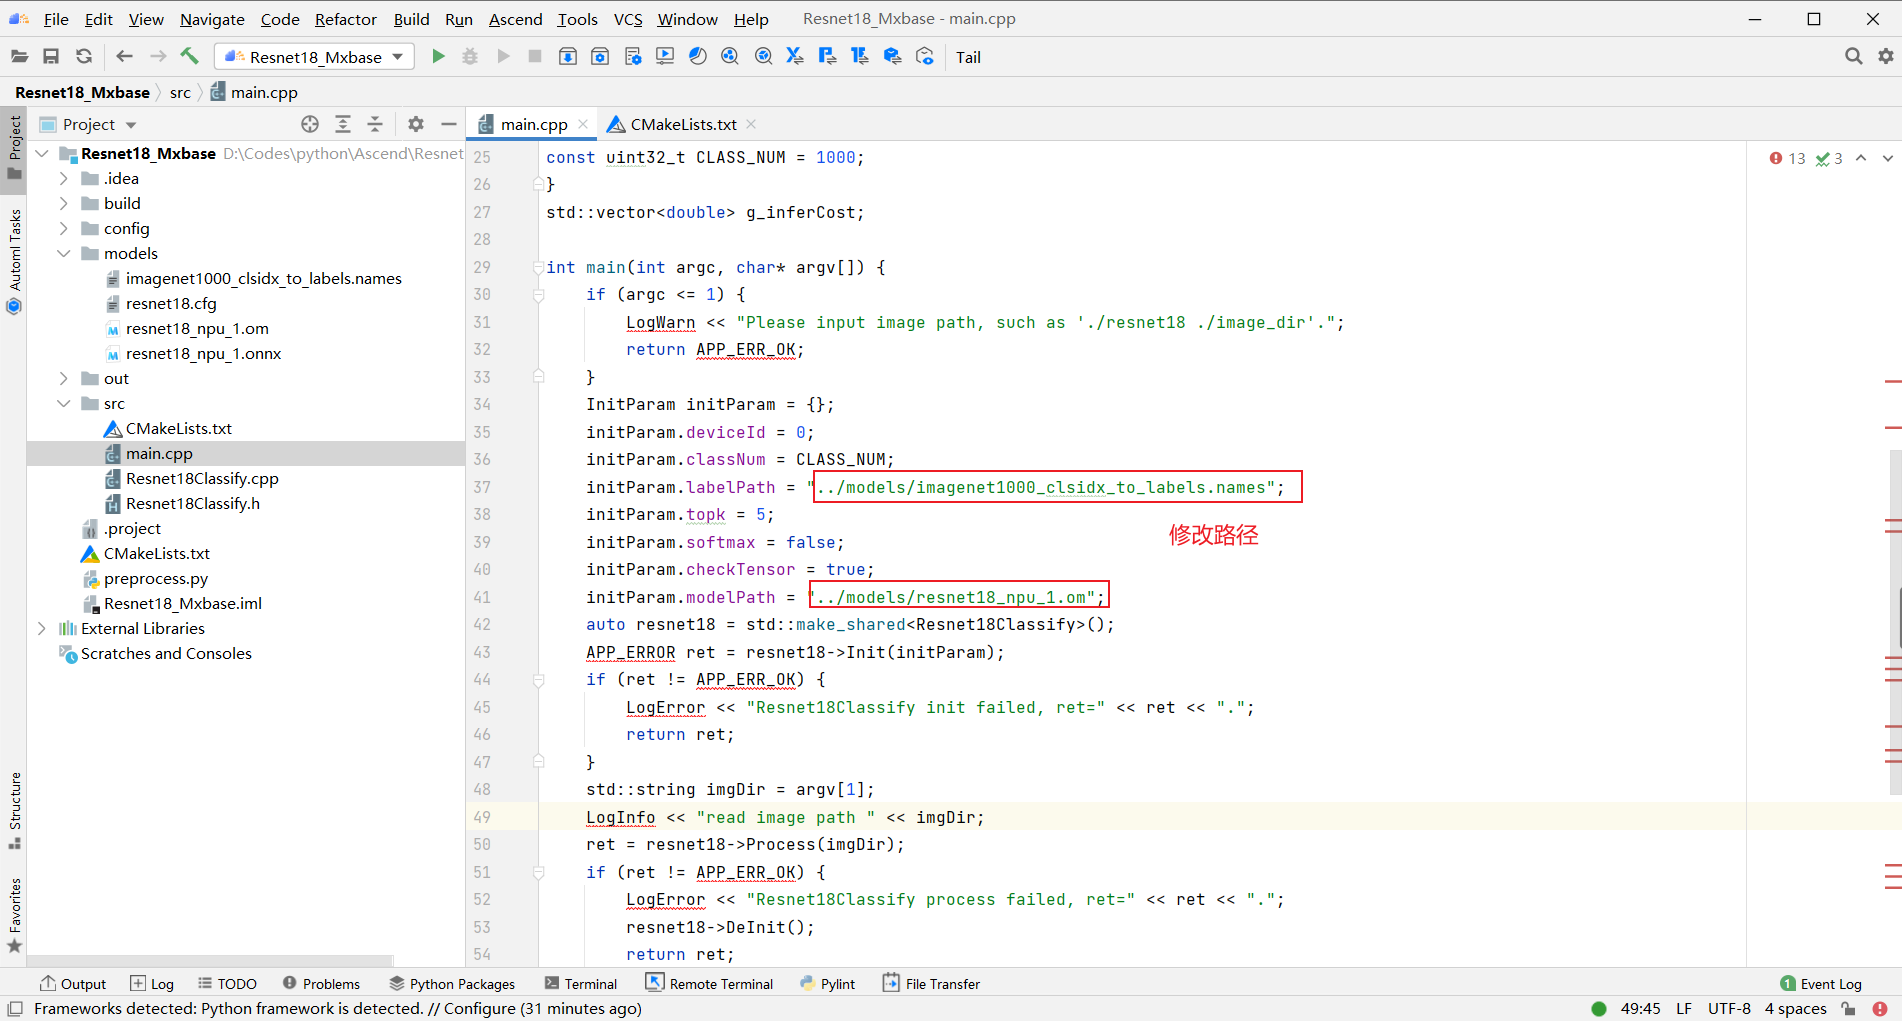Viewport: 1902px width, 1021px height.
Task: Toggle the Favorites side tool window
Action: (x=14, y=915)
